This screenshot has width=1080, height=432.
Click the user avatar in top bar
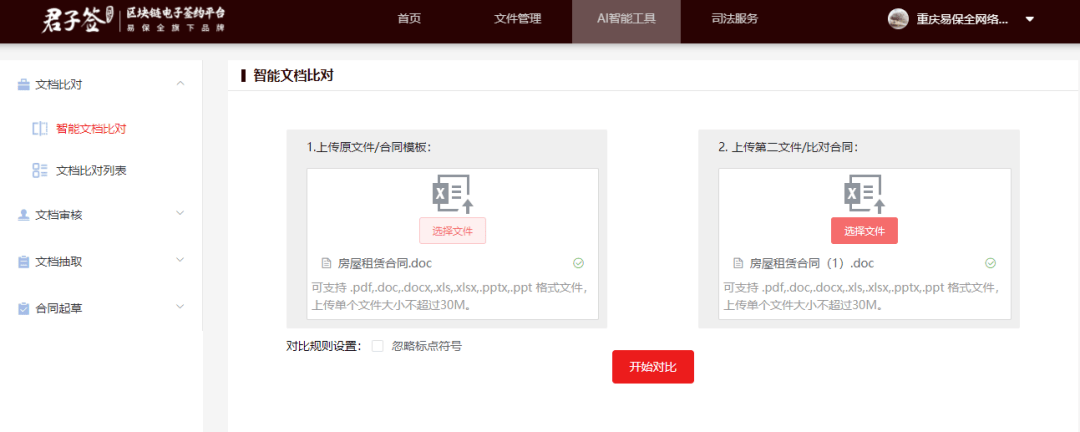[898, 19]
